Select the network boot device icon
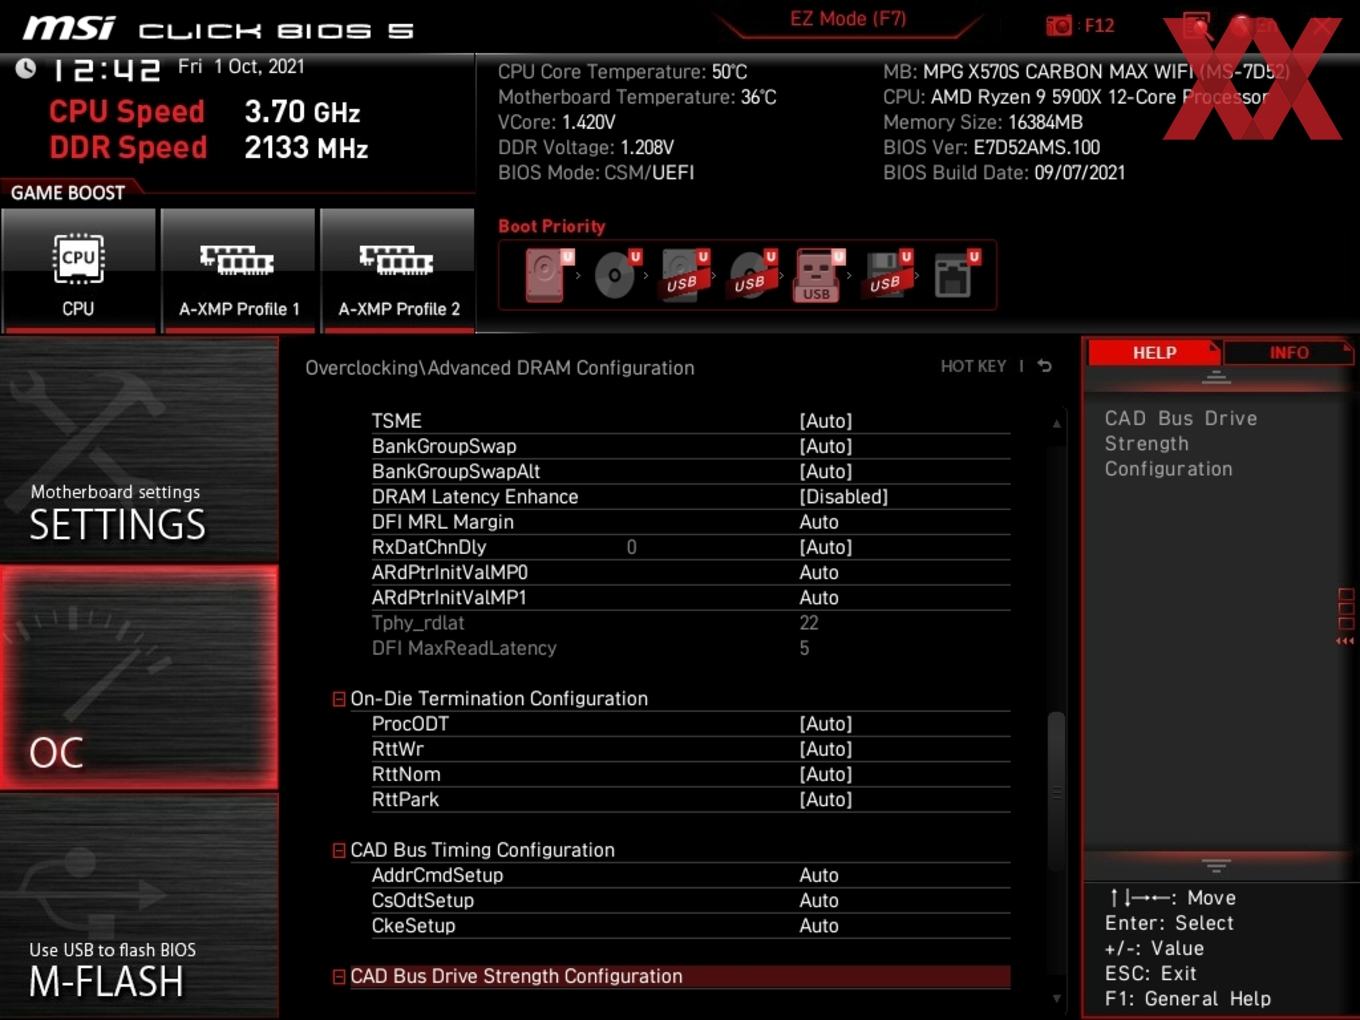 [956, 275]
